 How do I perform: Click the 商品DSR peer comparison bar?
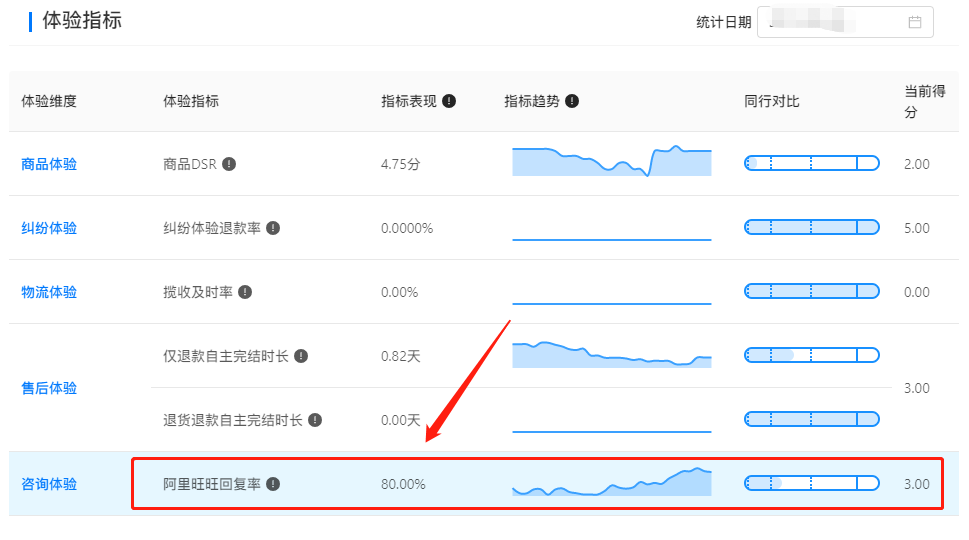(811, 163)
